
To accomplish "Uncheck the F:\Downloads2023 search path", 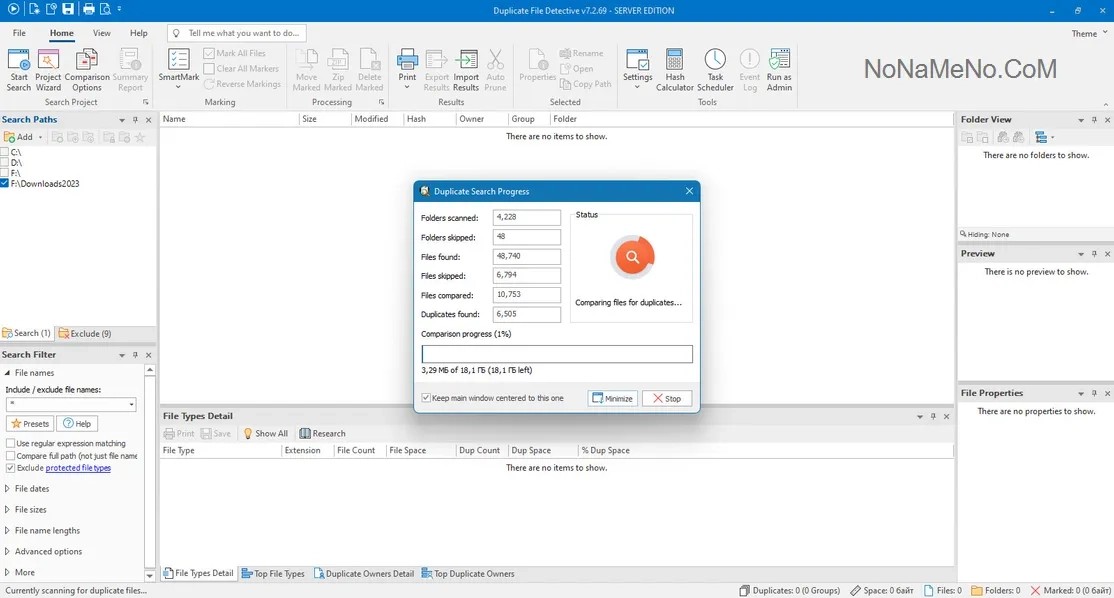I will click(x=6, y=184).
